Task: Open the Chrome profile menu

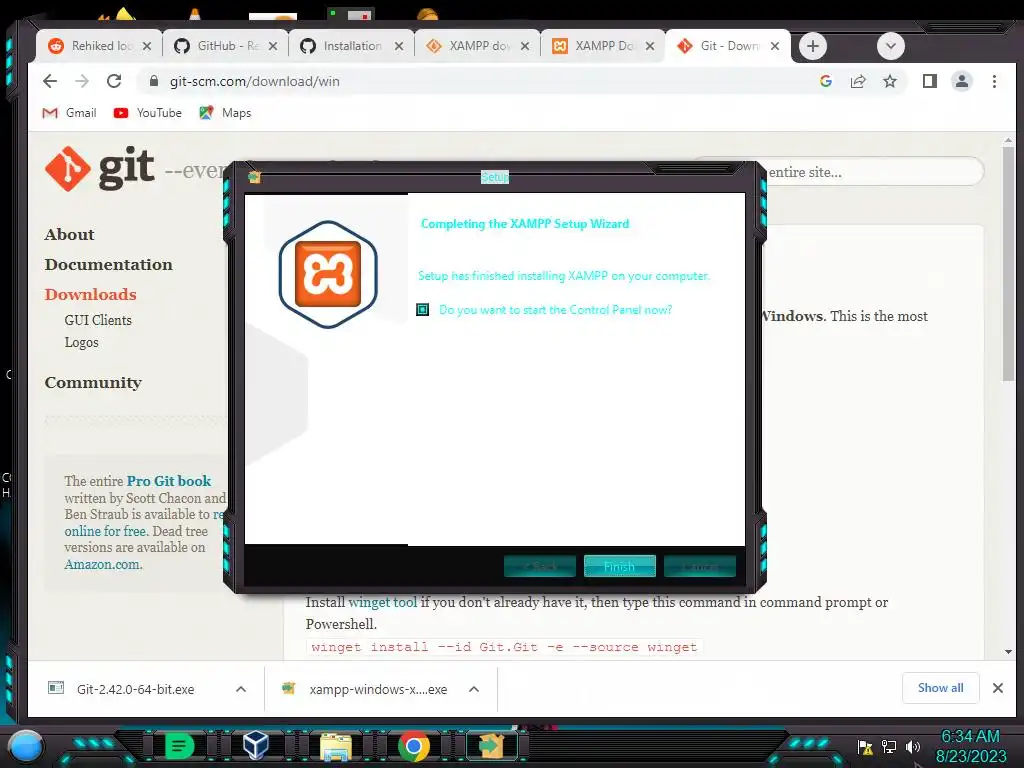Action: pos(961,81)
